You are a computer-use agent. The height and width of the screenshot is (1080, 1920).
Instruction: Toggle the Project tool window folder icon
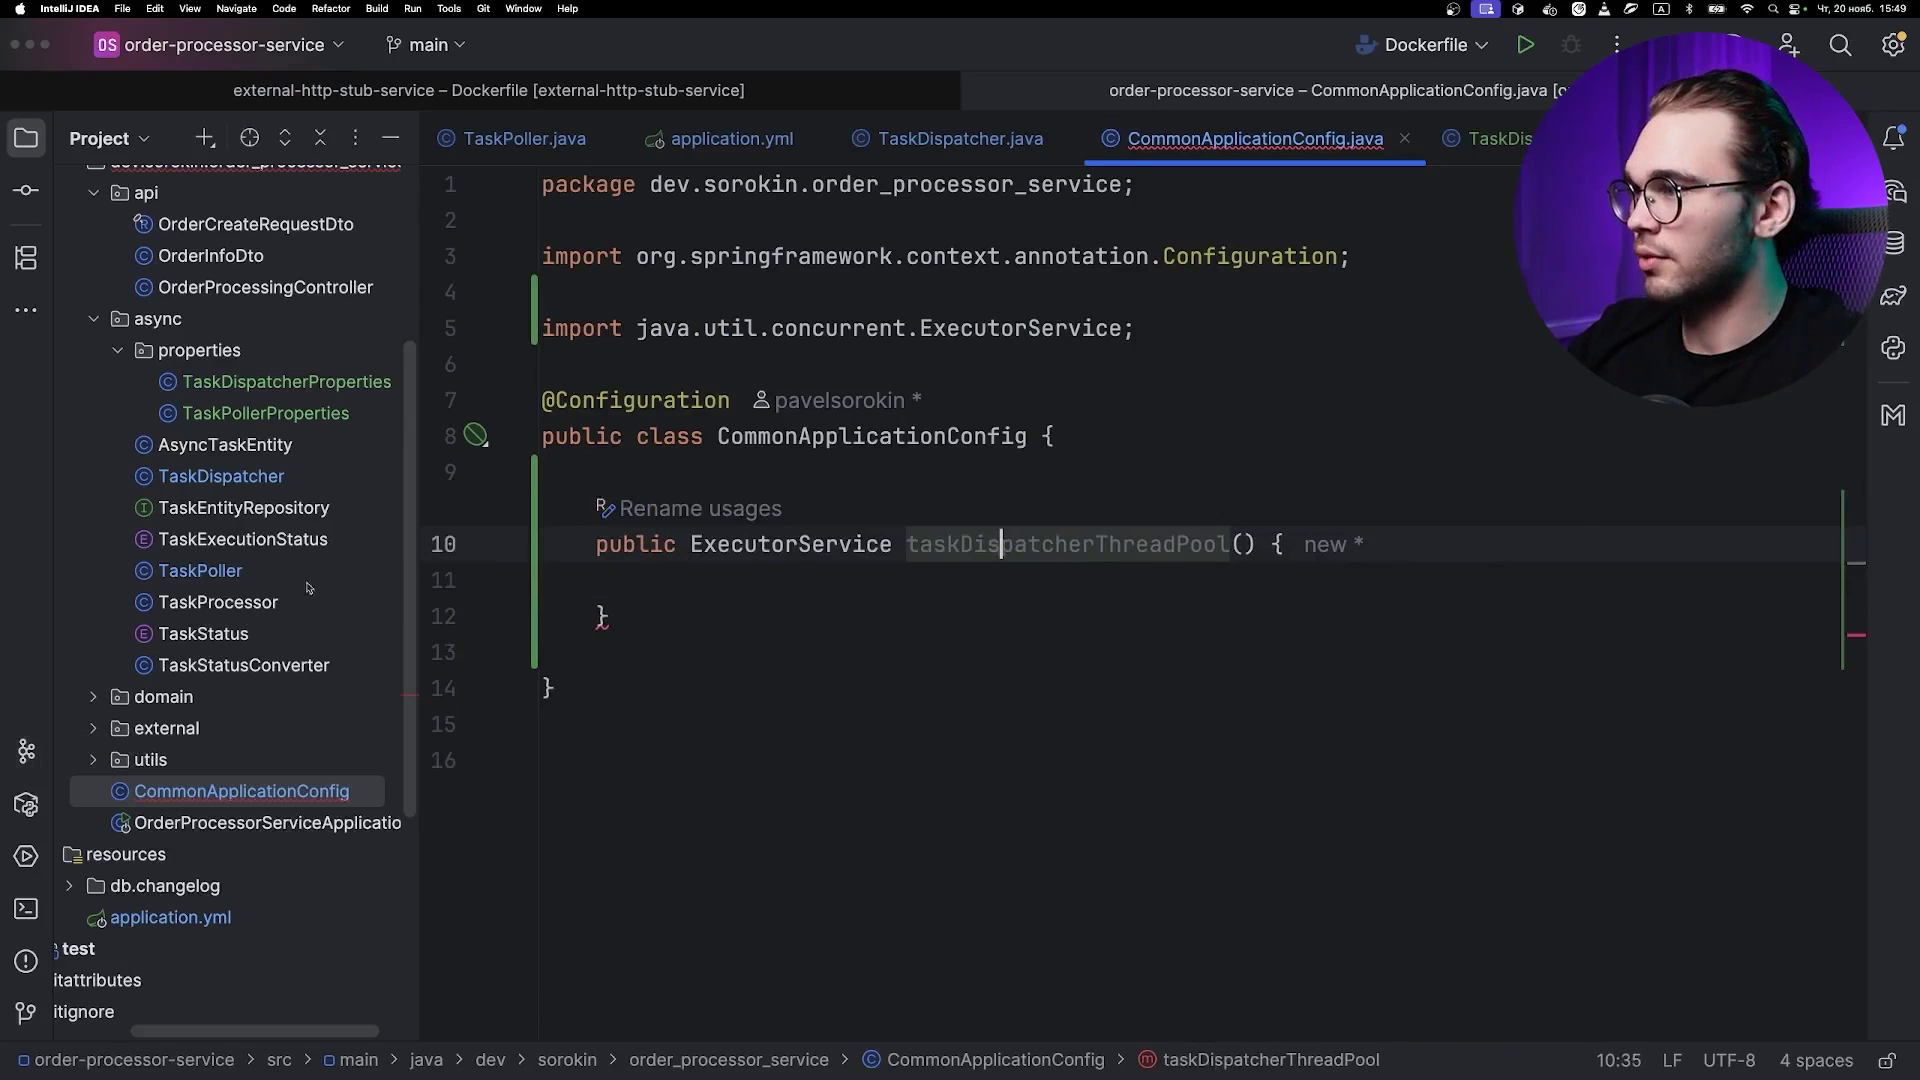(27, 138)
